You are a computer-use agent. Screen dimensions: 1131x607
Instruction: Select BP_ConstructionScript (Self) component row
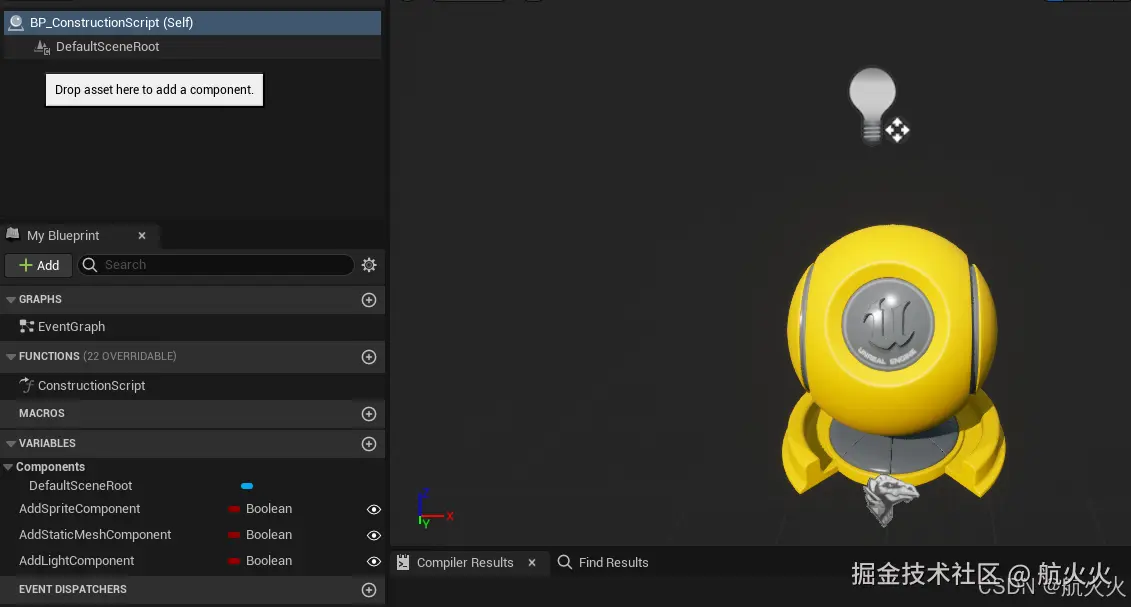click(x=192, y=22)
